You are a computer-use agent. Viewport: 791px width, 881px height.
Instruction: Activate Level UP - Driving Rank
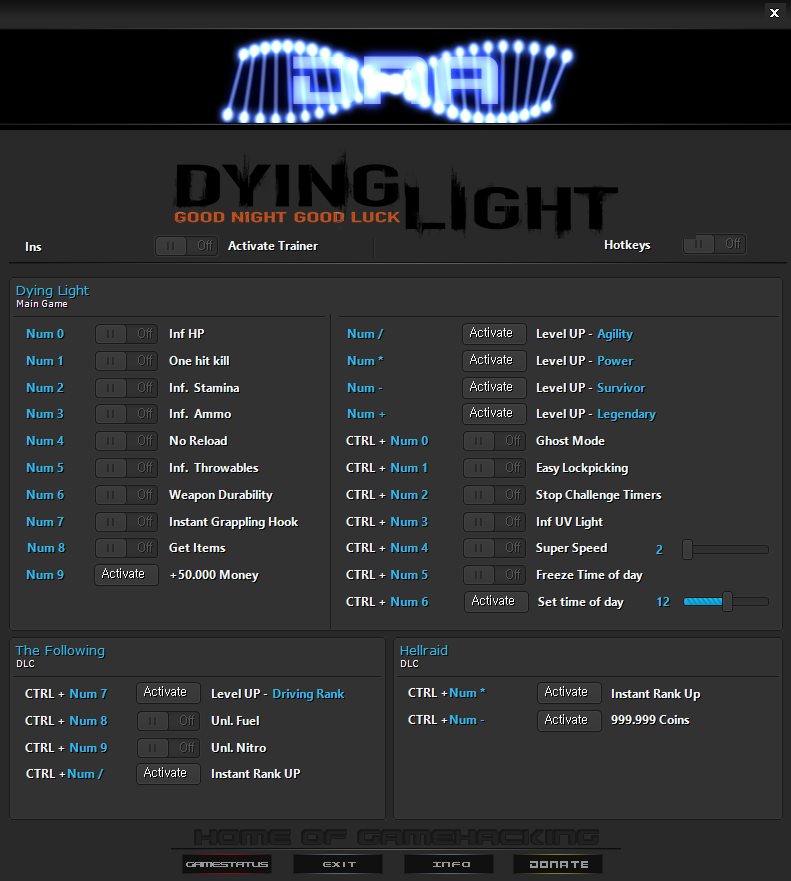(169, 693)
